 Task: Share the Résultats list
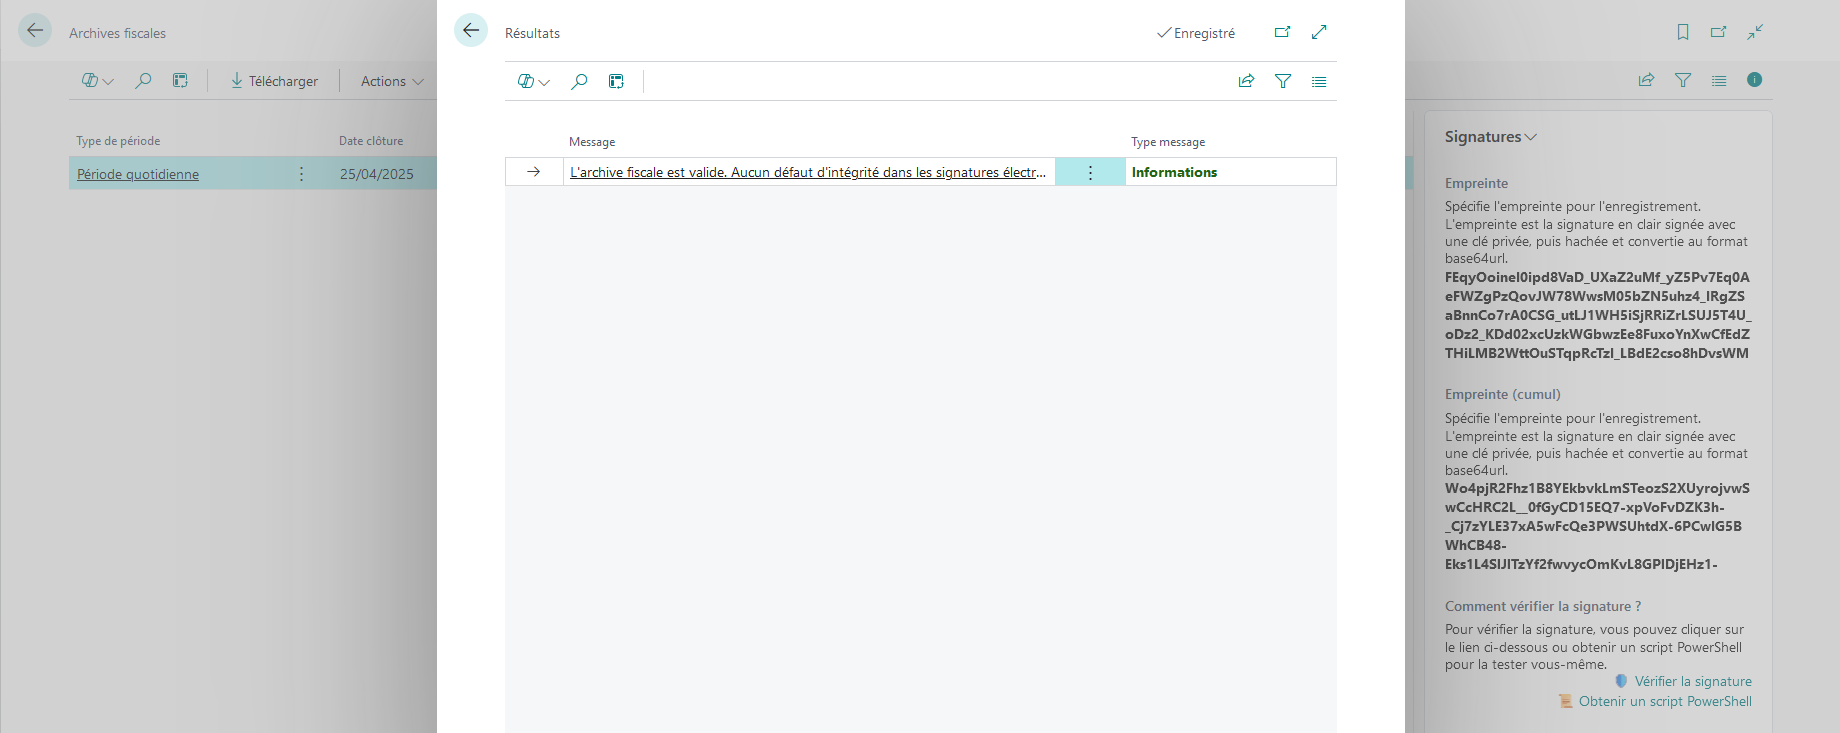point(1246,81)
